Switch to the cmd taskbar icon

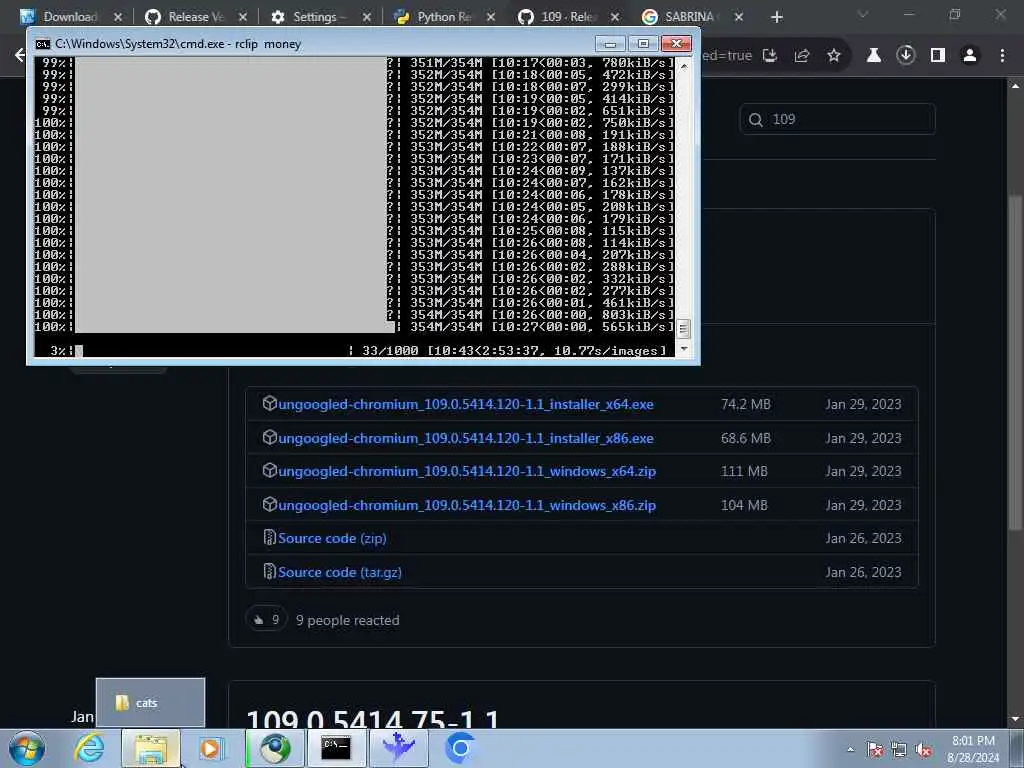coord(336,748)
